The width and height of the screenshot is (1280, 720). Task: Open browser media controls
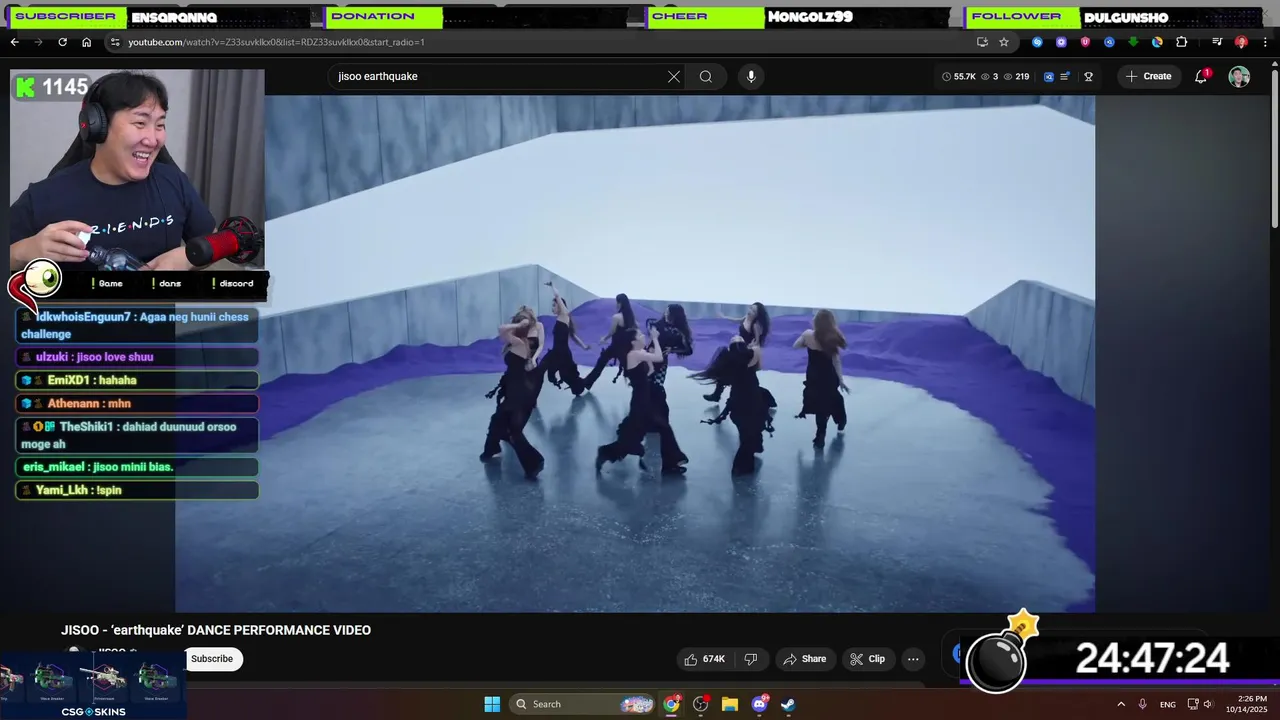coord(1217,42)
